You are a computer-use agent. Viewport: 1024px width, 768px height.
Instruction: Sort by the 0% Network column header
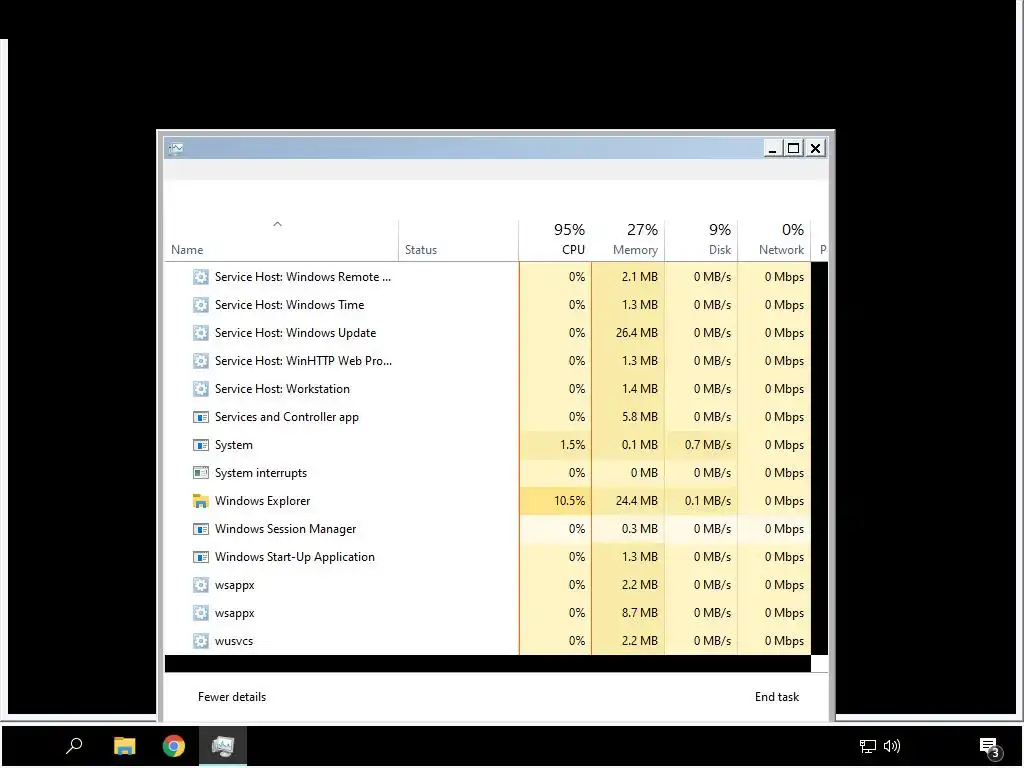(x=775, y=240)
